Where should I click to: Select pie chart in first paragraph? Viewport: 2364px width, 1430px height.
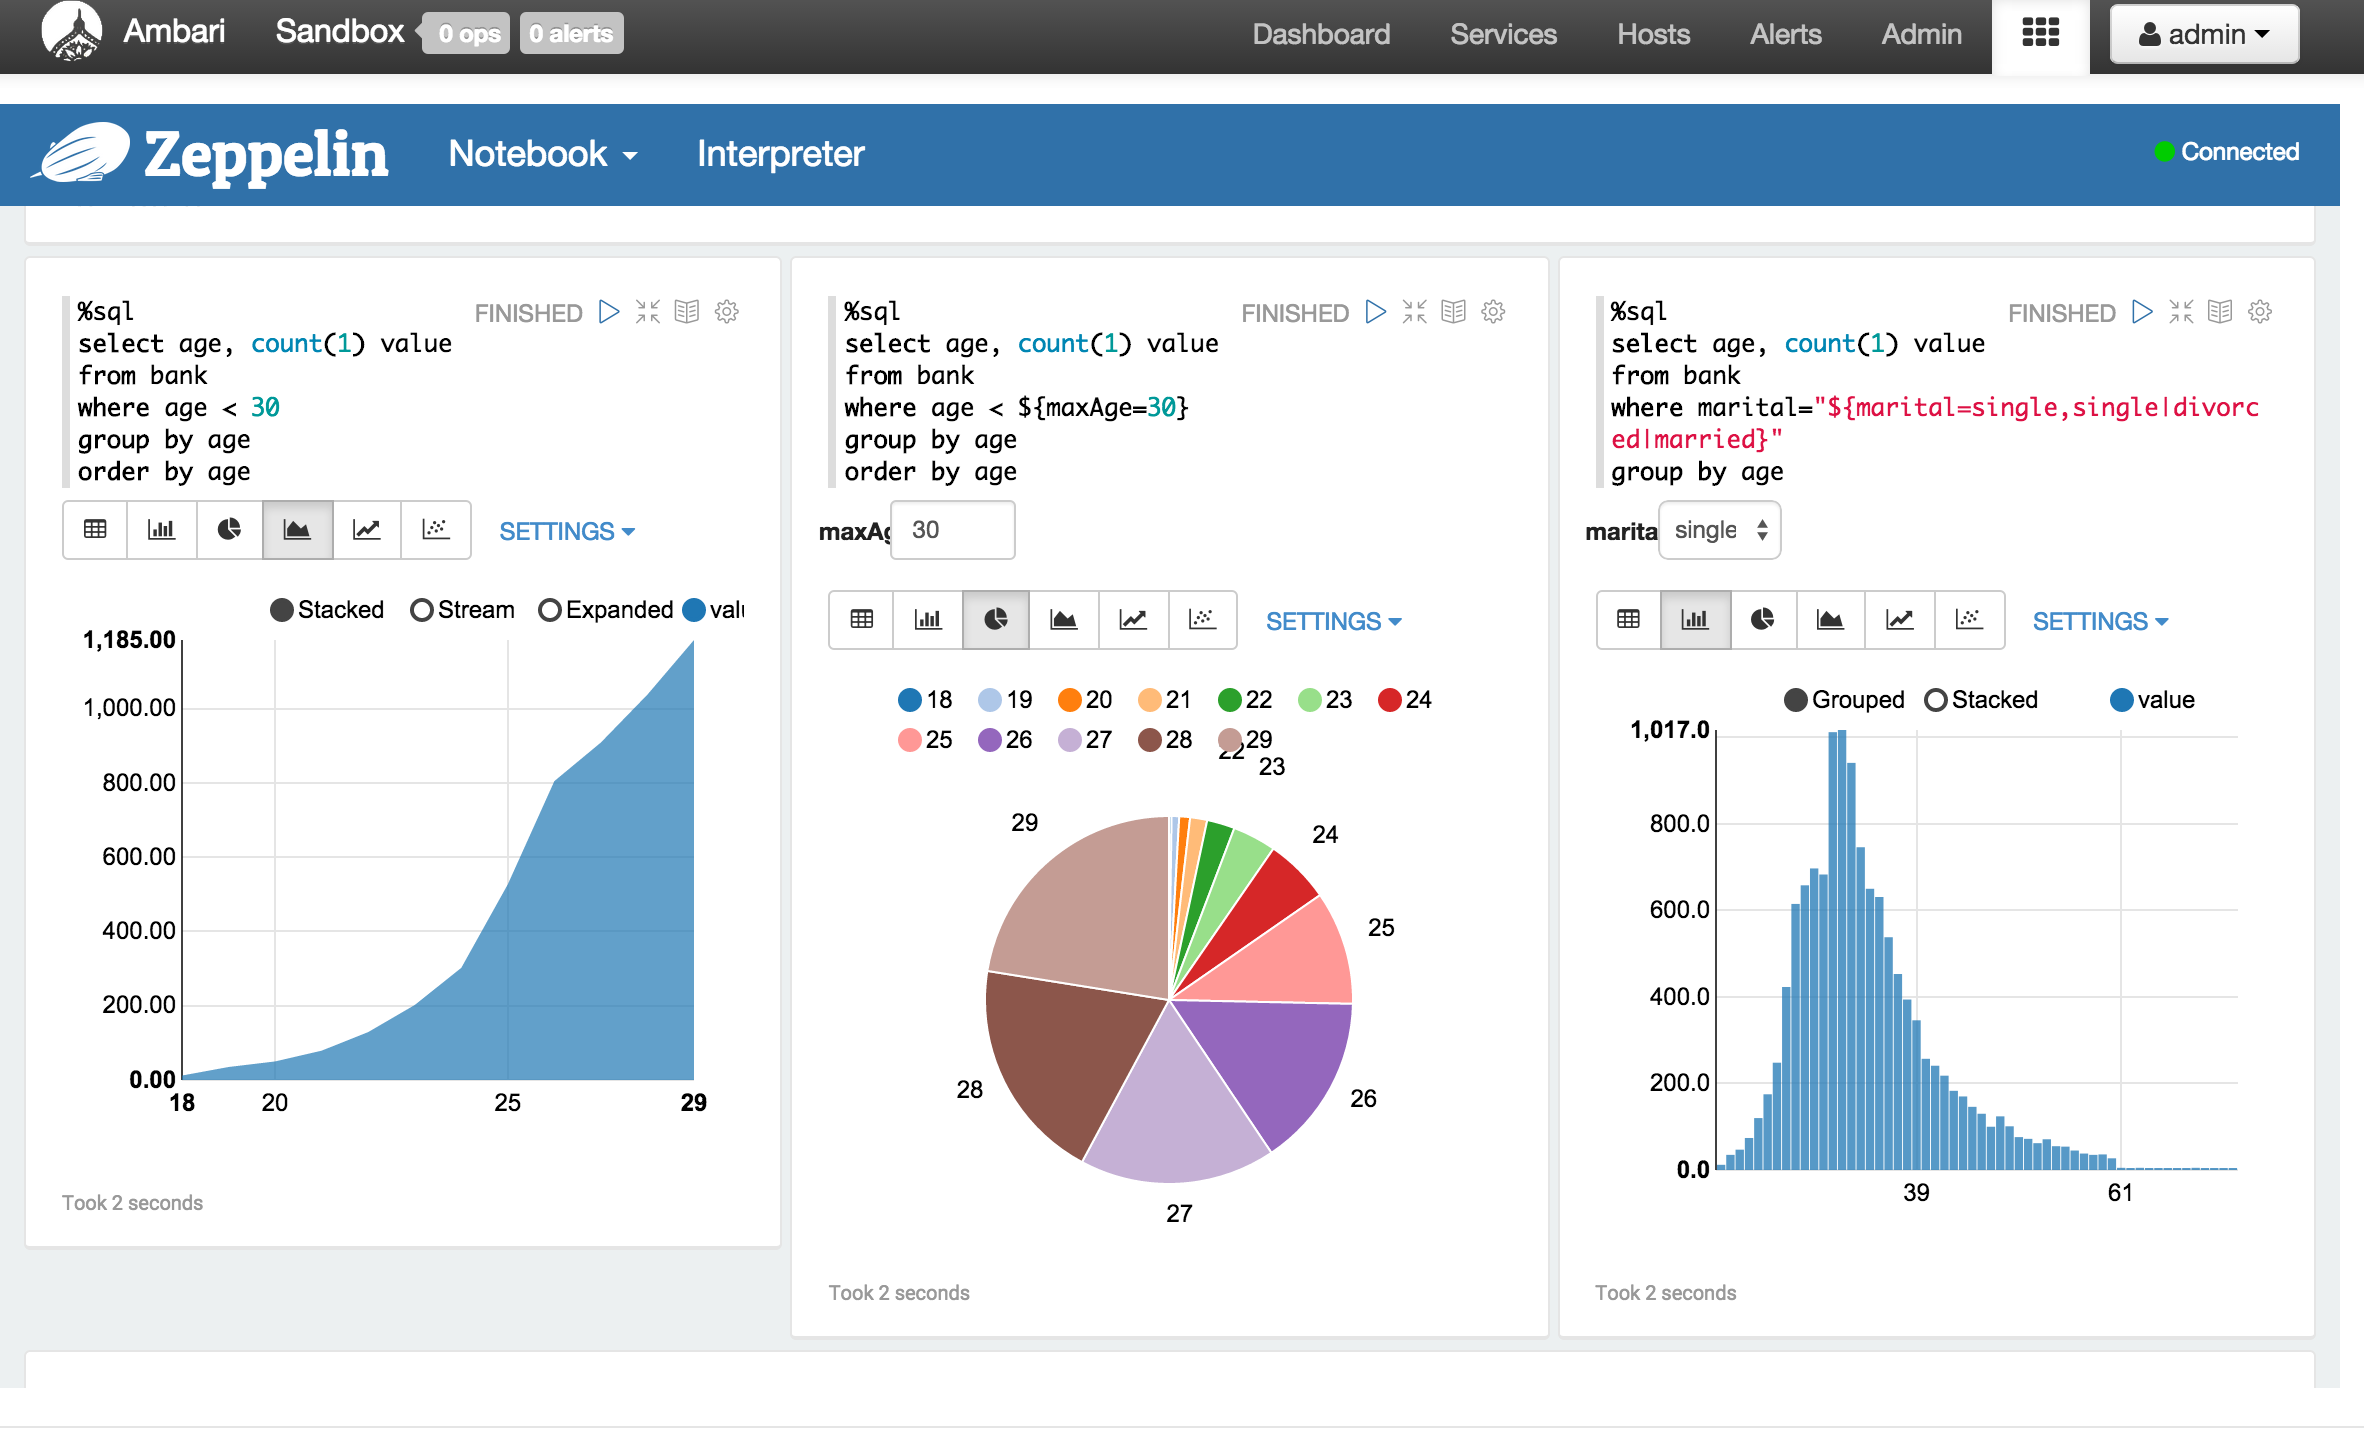(x=229, y=530)
